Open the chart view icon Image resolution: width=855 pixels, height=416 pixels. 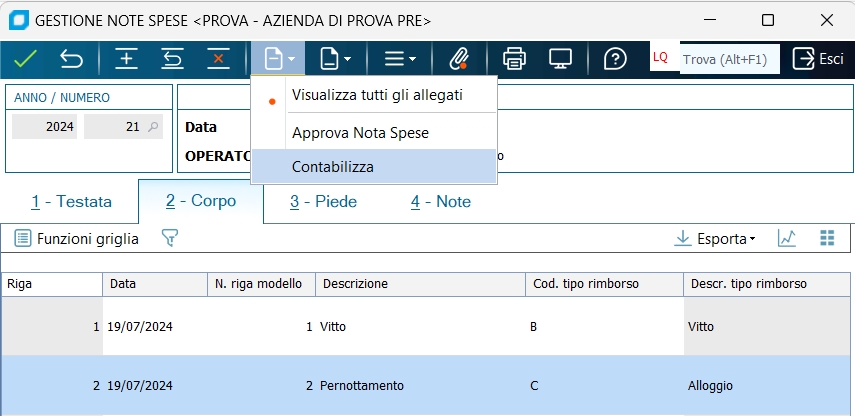point(787,238)
